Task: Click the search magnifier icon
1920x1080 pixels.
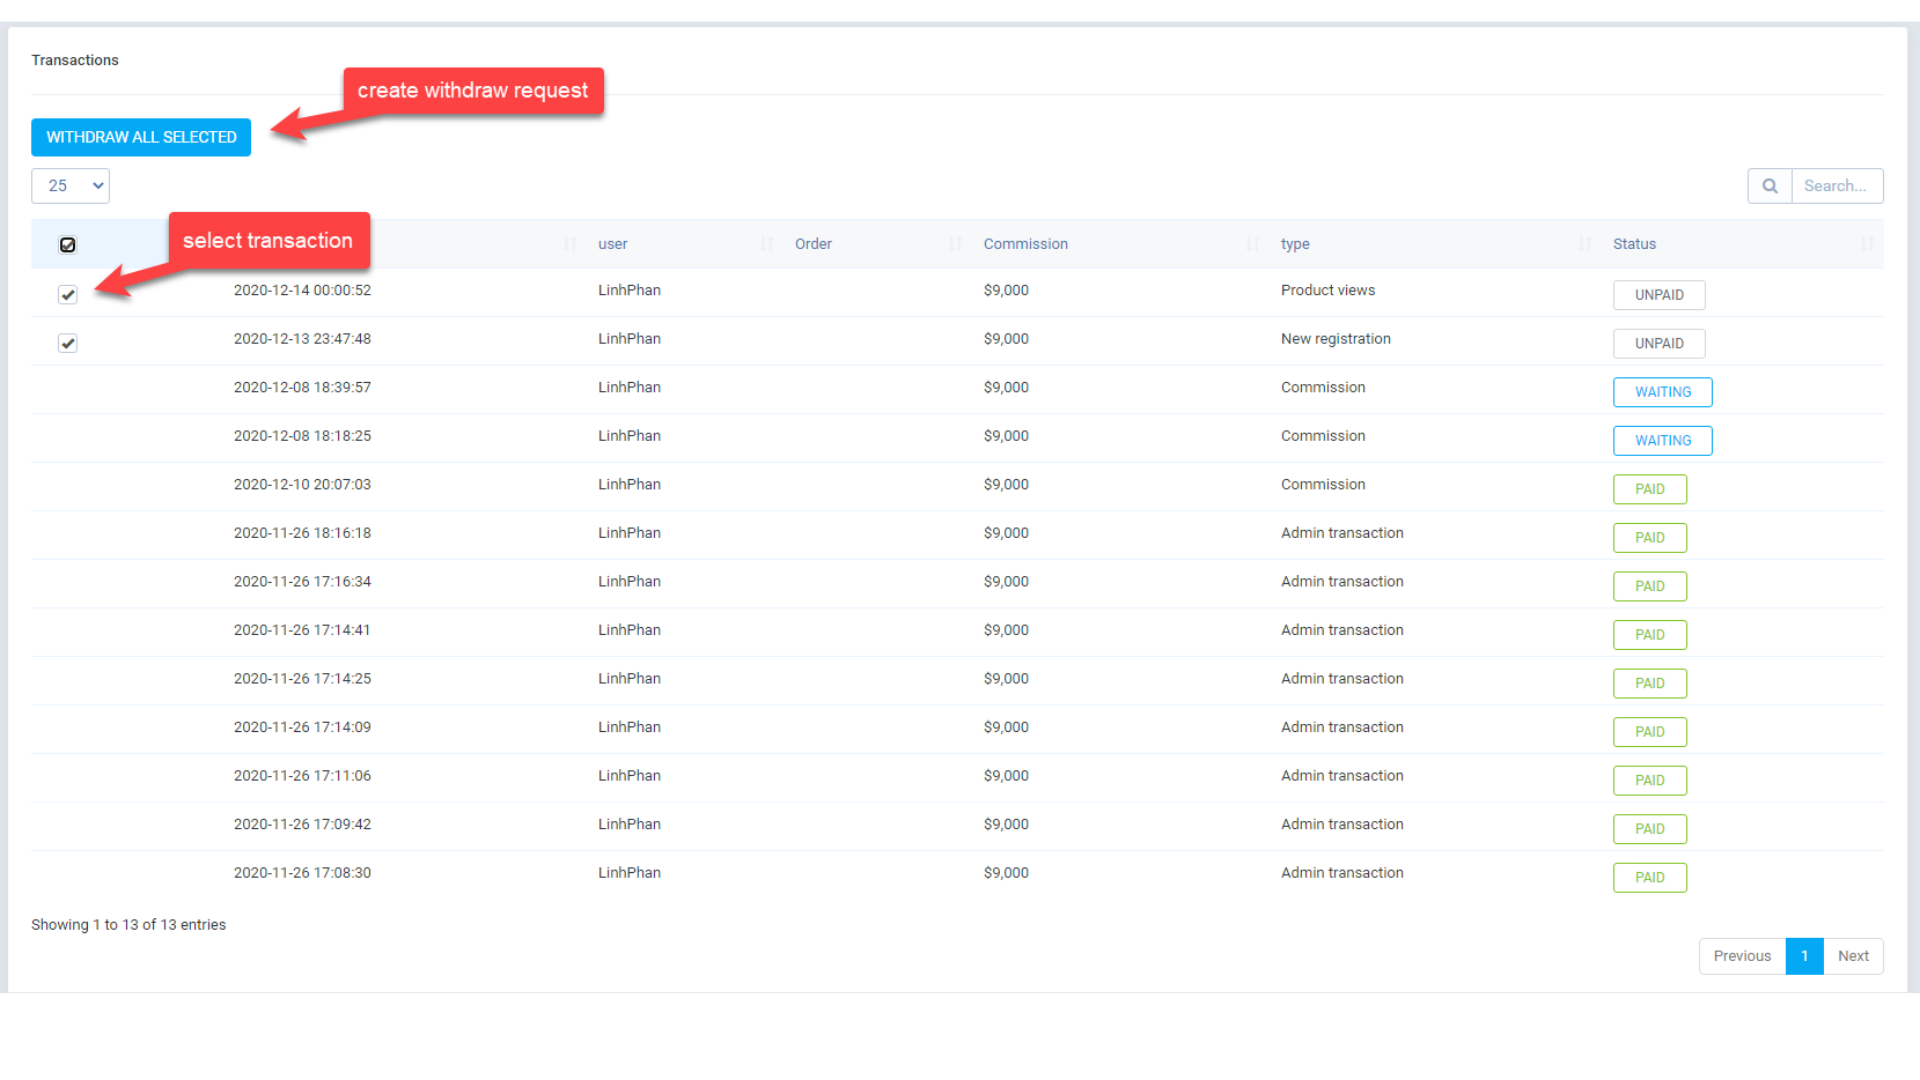Action: click(x=1769, y=185)
